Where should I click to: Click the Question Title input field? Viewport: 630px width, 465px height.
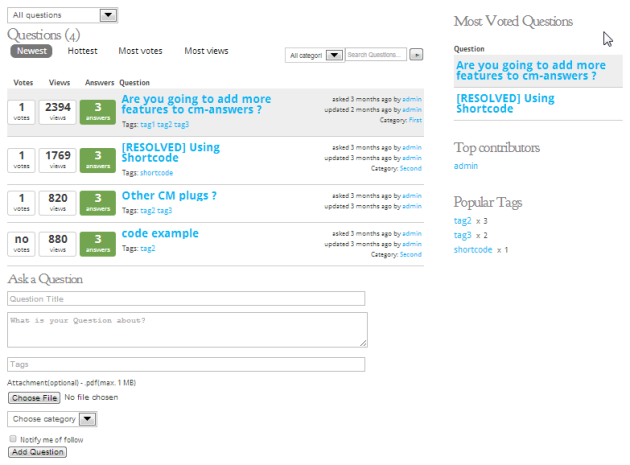186,299
